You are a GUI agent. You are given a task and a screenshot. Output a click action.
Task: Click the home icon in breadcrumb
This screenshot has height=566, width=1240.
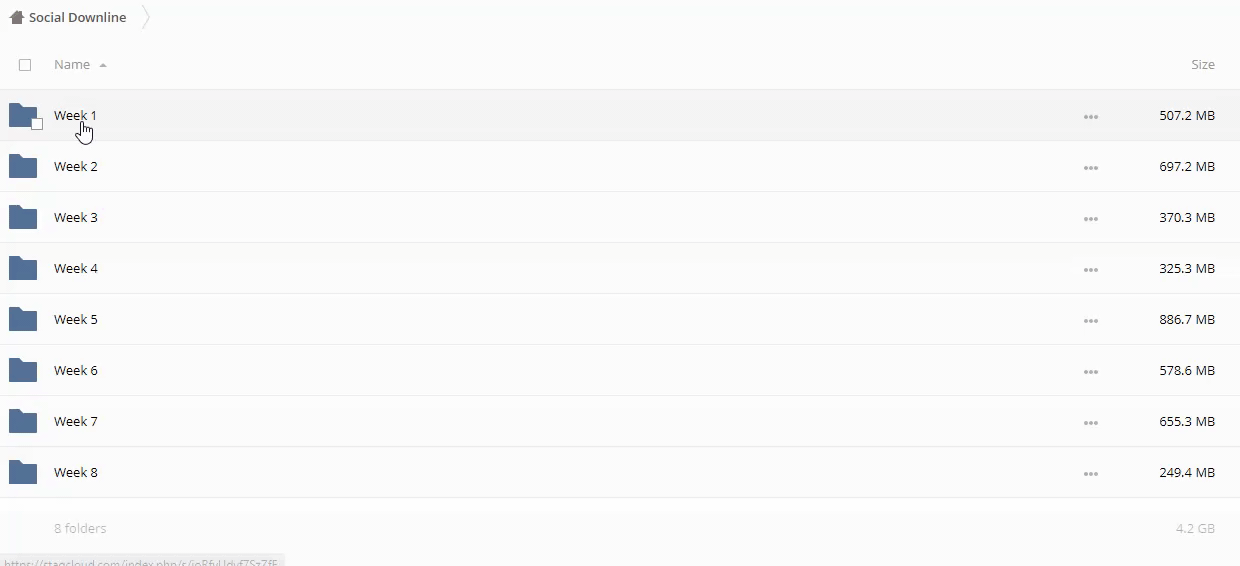(16, 17)
